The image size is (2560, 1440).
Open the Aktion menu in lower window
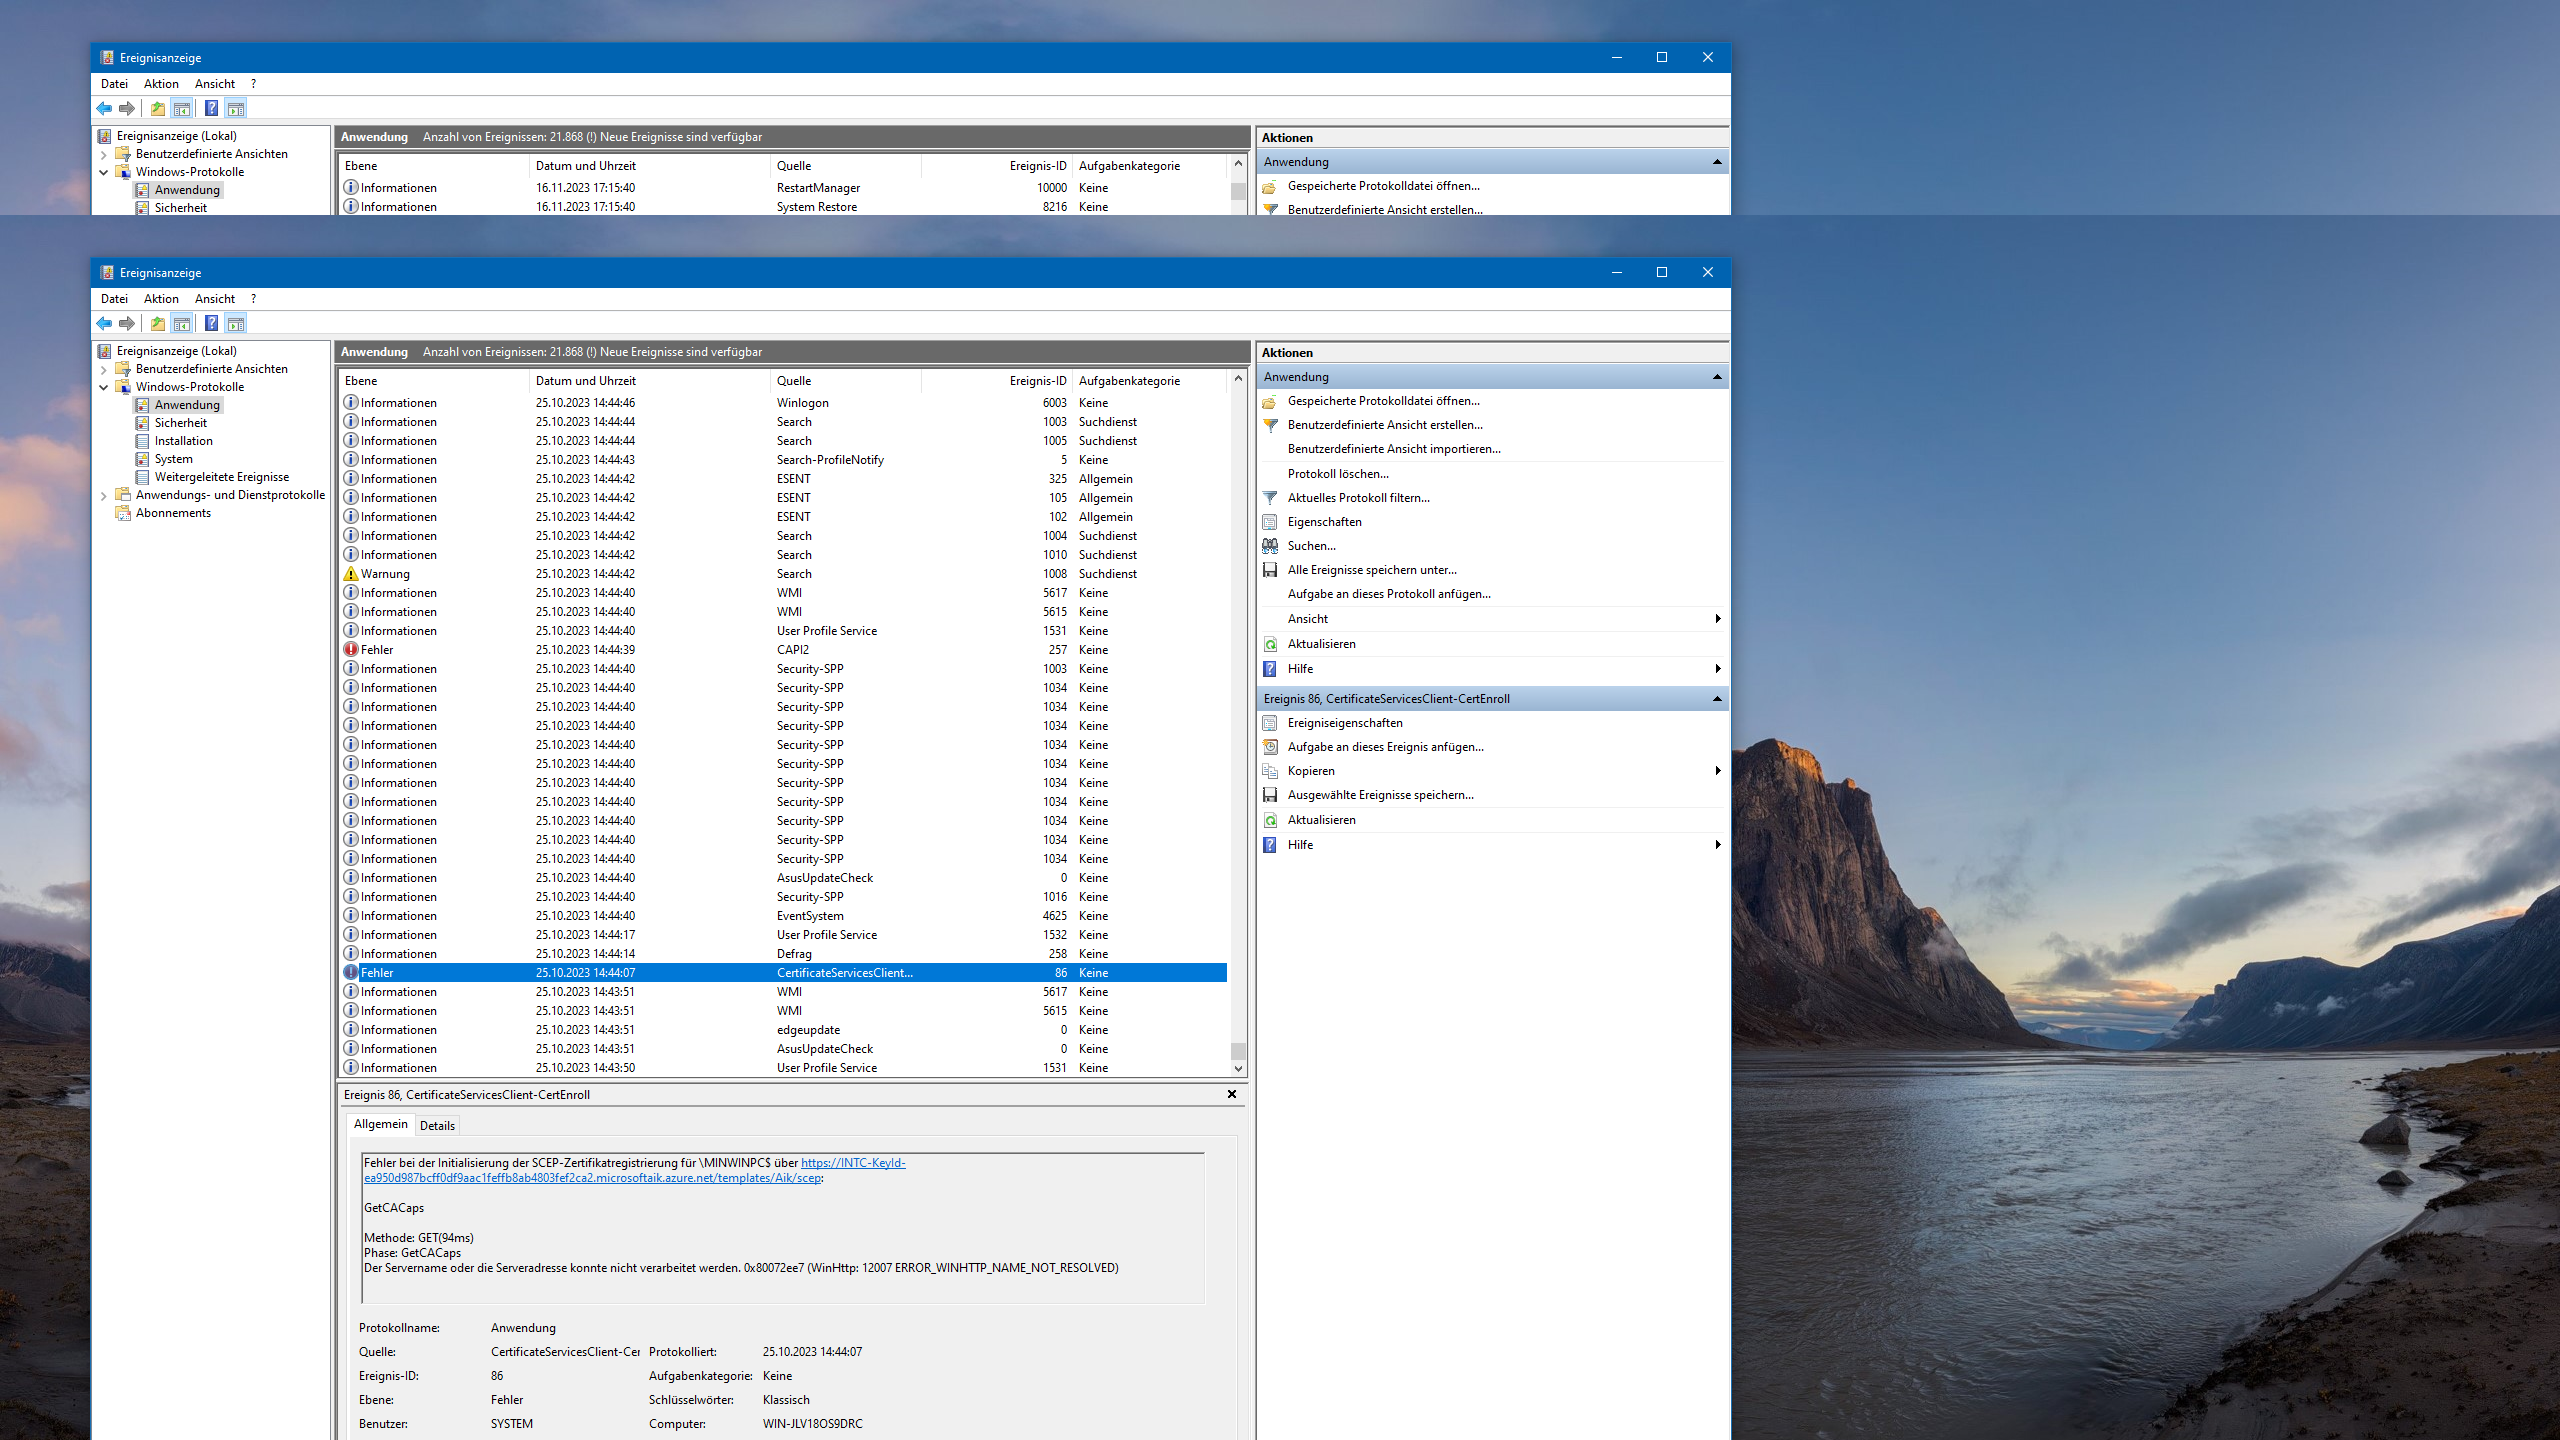tap(160, 299)
